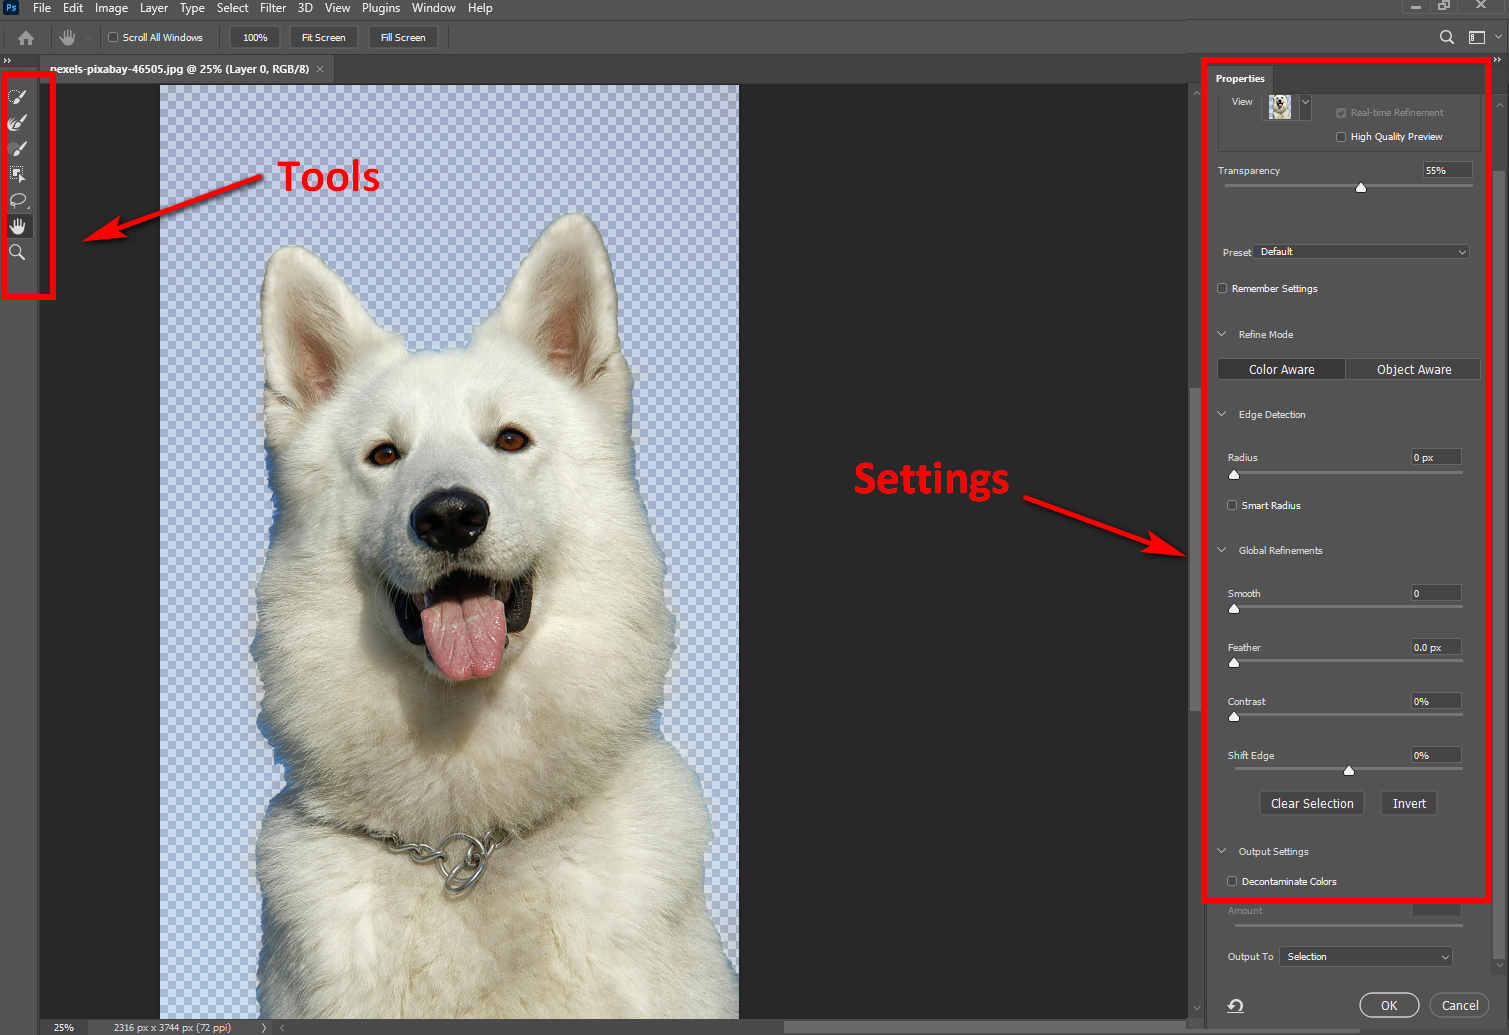Open the Select menu
The width and height of the screenshot is (1509, 1035).
coord(232,8)
